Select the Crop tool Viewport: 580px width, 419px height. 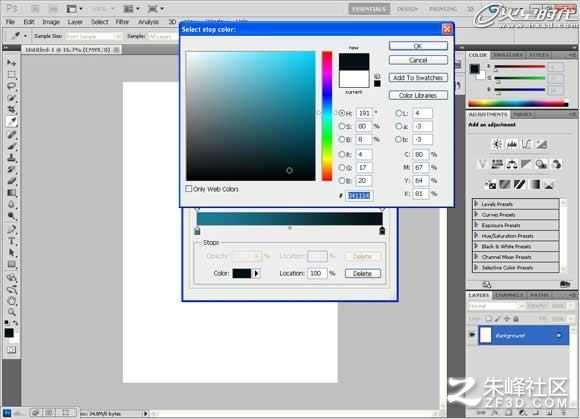(11, 110)
